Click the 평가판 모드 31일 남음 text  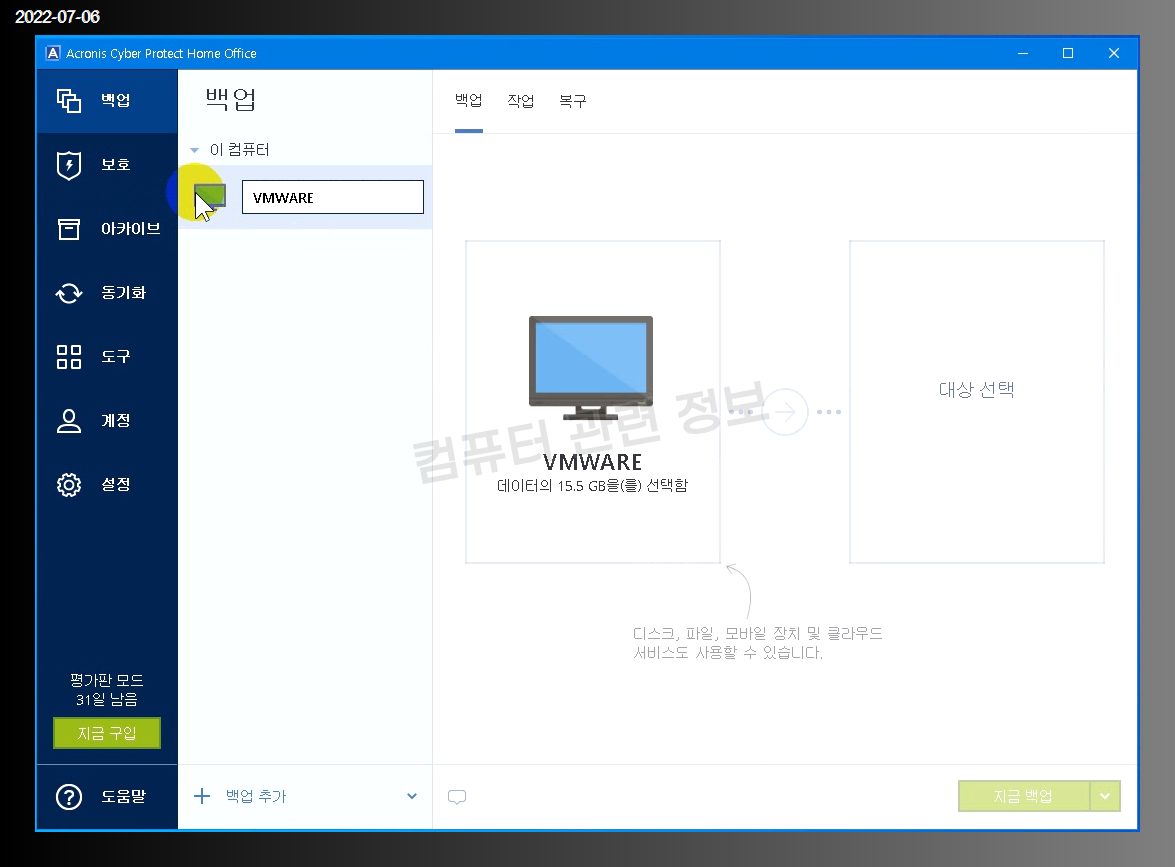tap(106, 689)
